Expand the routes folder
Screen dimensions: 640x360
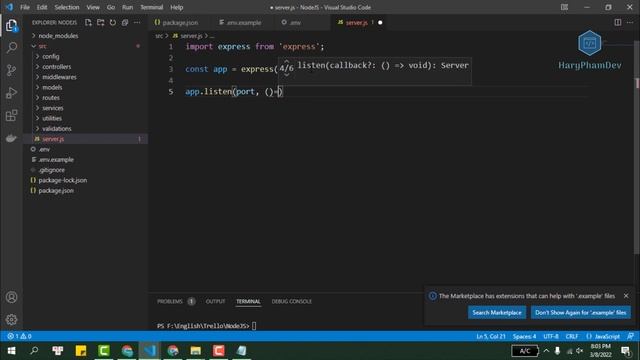coord(51,98)
